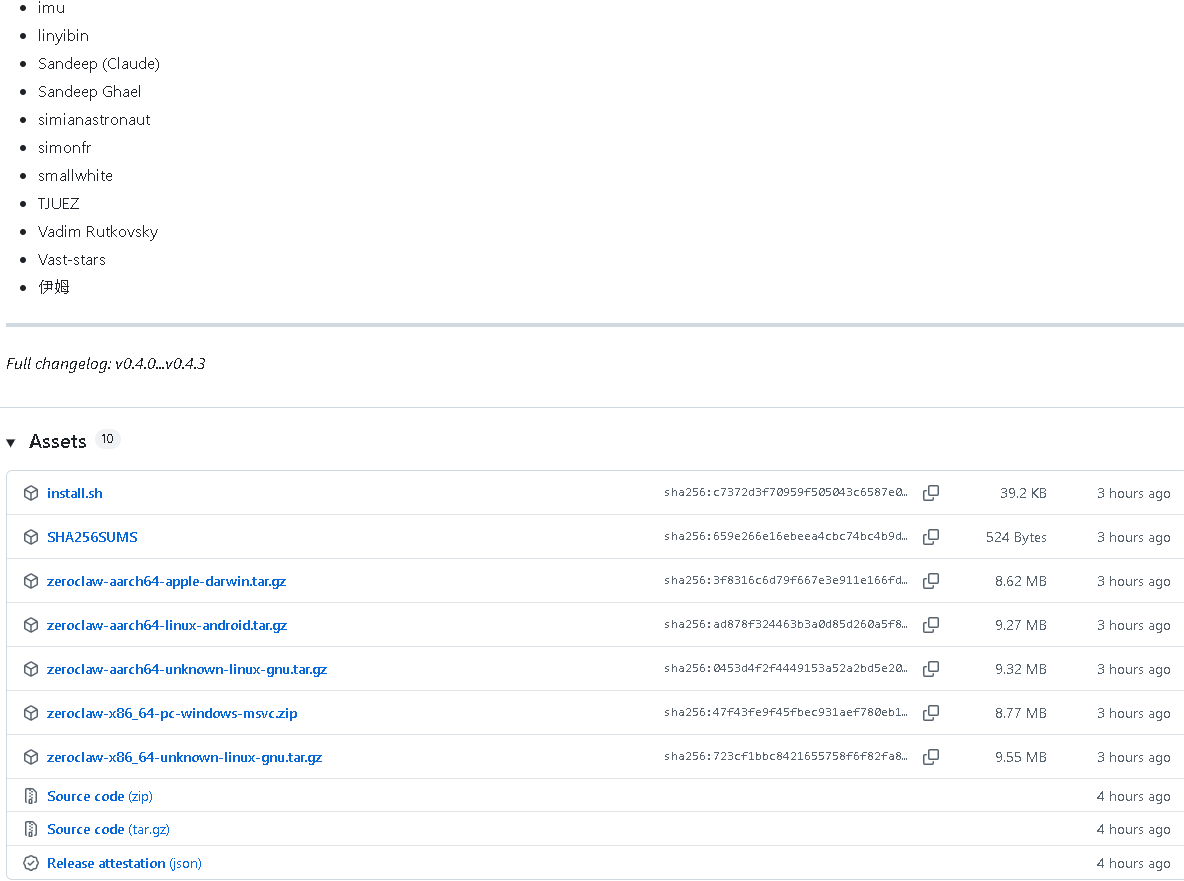Download install.sh asset
Image resolution: width=1184 pixels, height=881 pixels.
[x=75, y=493]
